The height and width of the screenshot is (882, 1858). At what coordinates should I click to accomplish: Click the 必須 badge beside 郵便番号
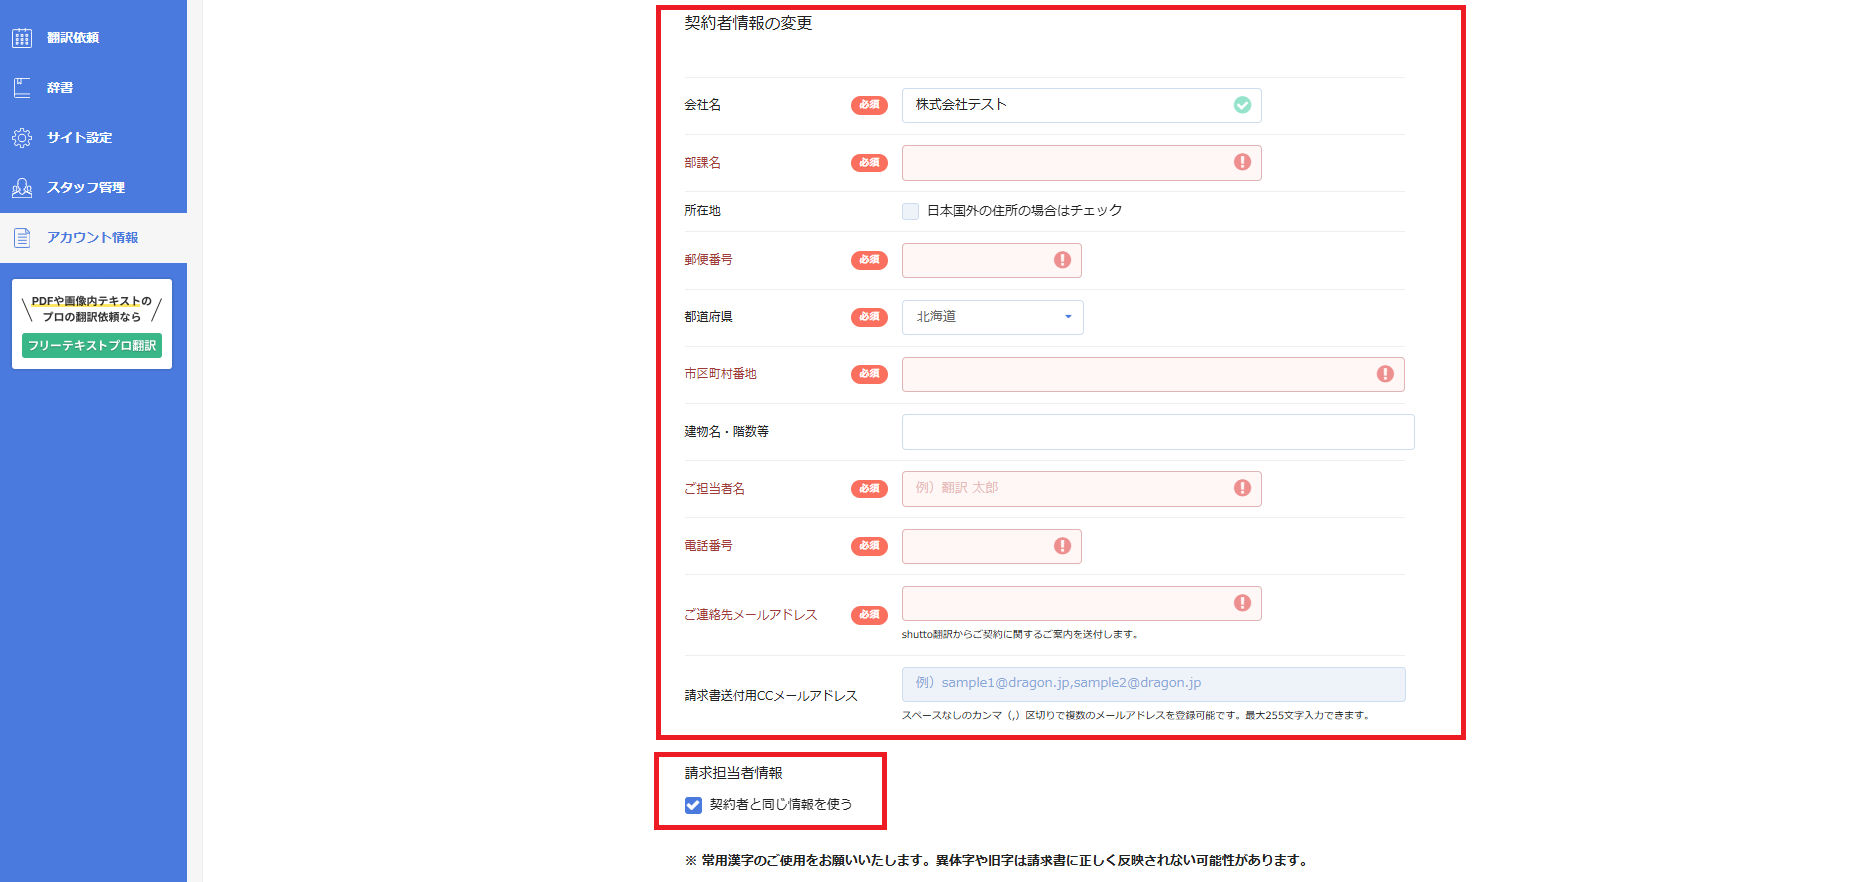point(869,260)
